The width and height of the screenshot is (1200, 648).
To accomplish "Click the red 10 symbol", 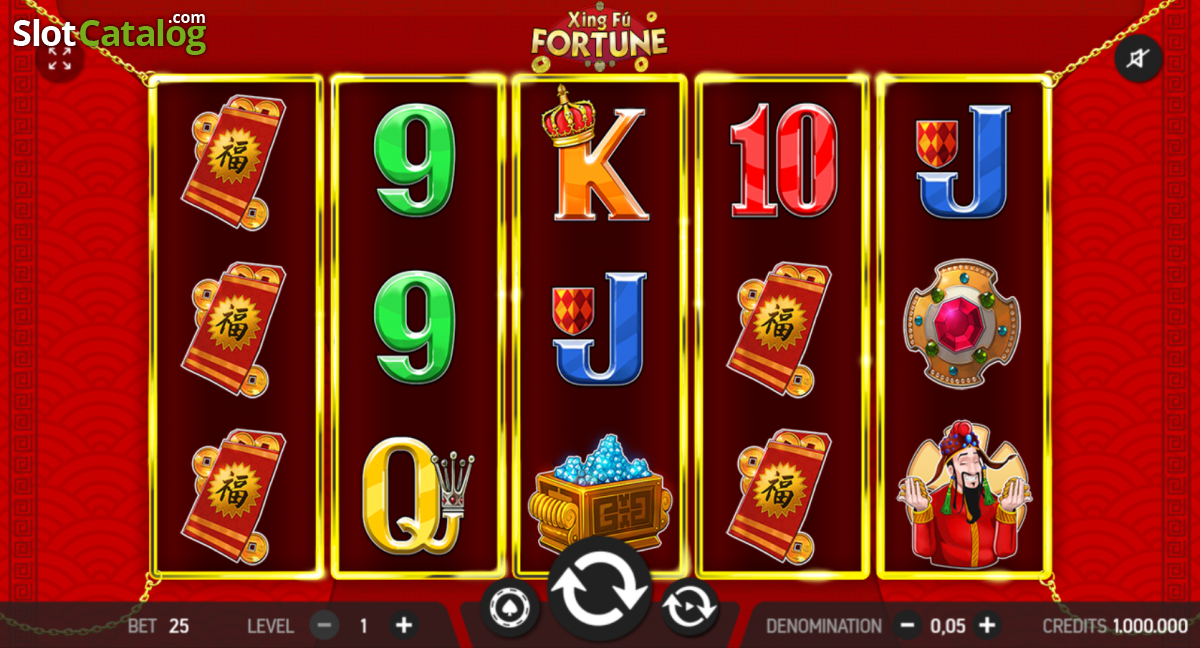I will pyautogui.click(x=783, y=160).
